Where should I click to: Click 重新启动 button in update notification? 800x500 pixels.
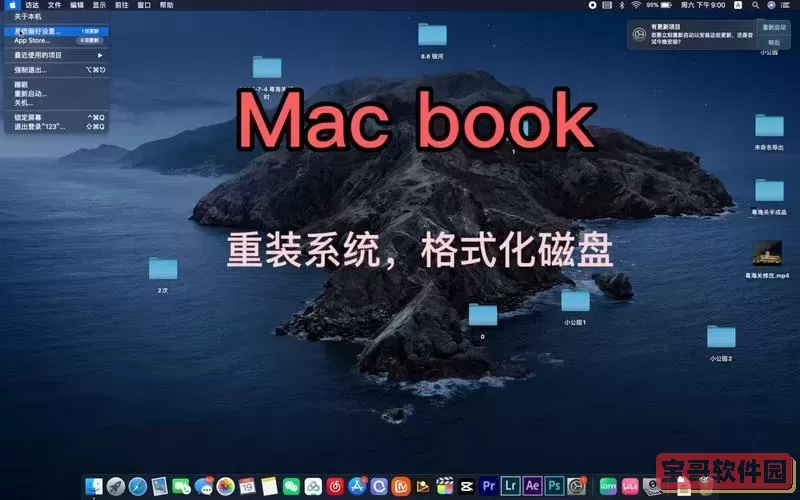pos(774,28)
